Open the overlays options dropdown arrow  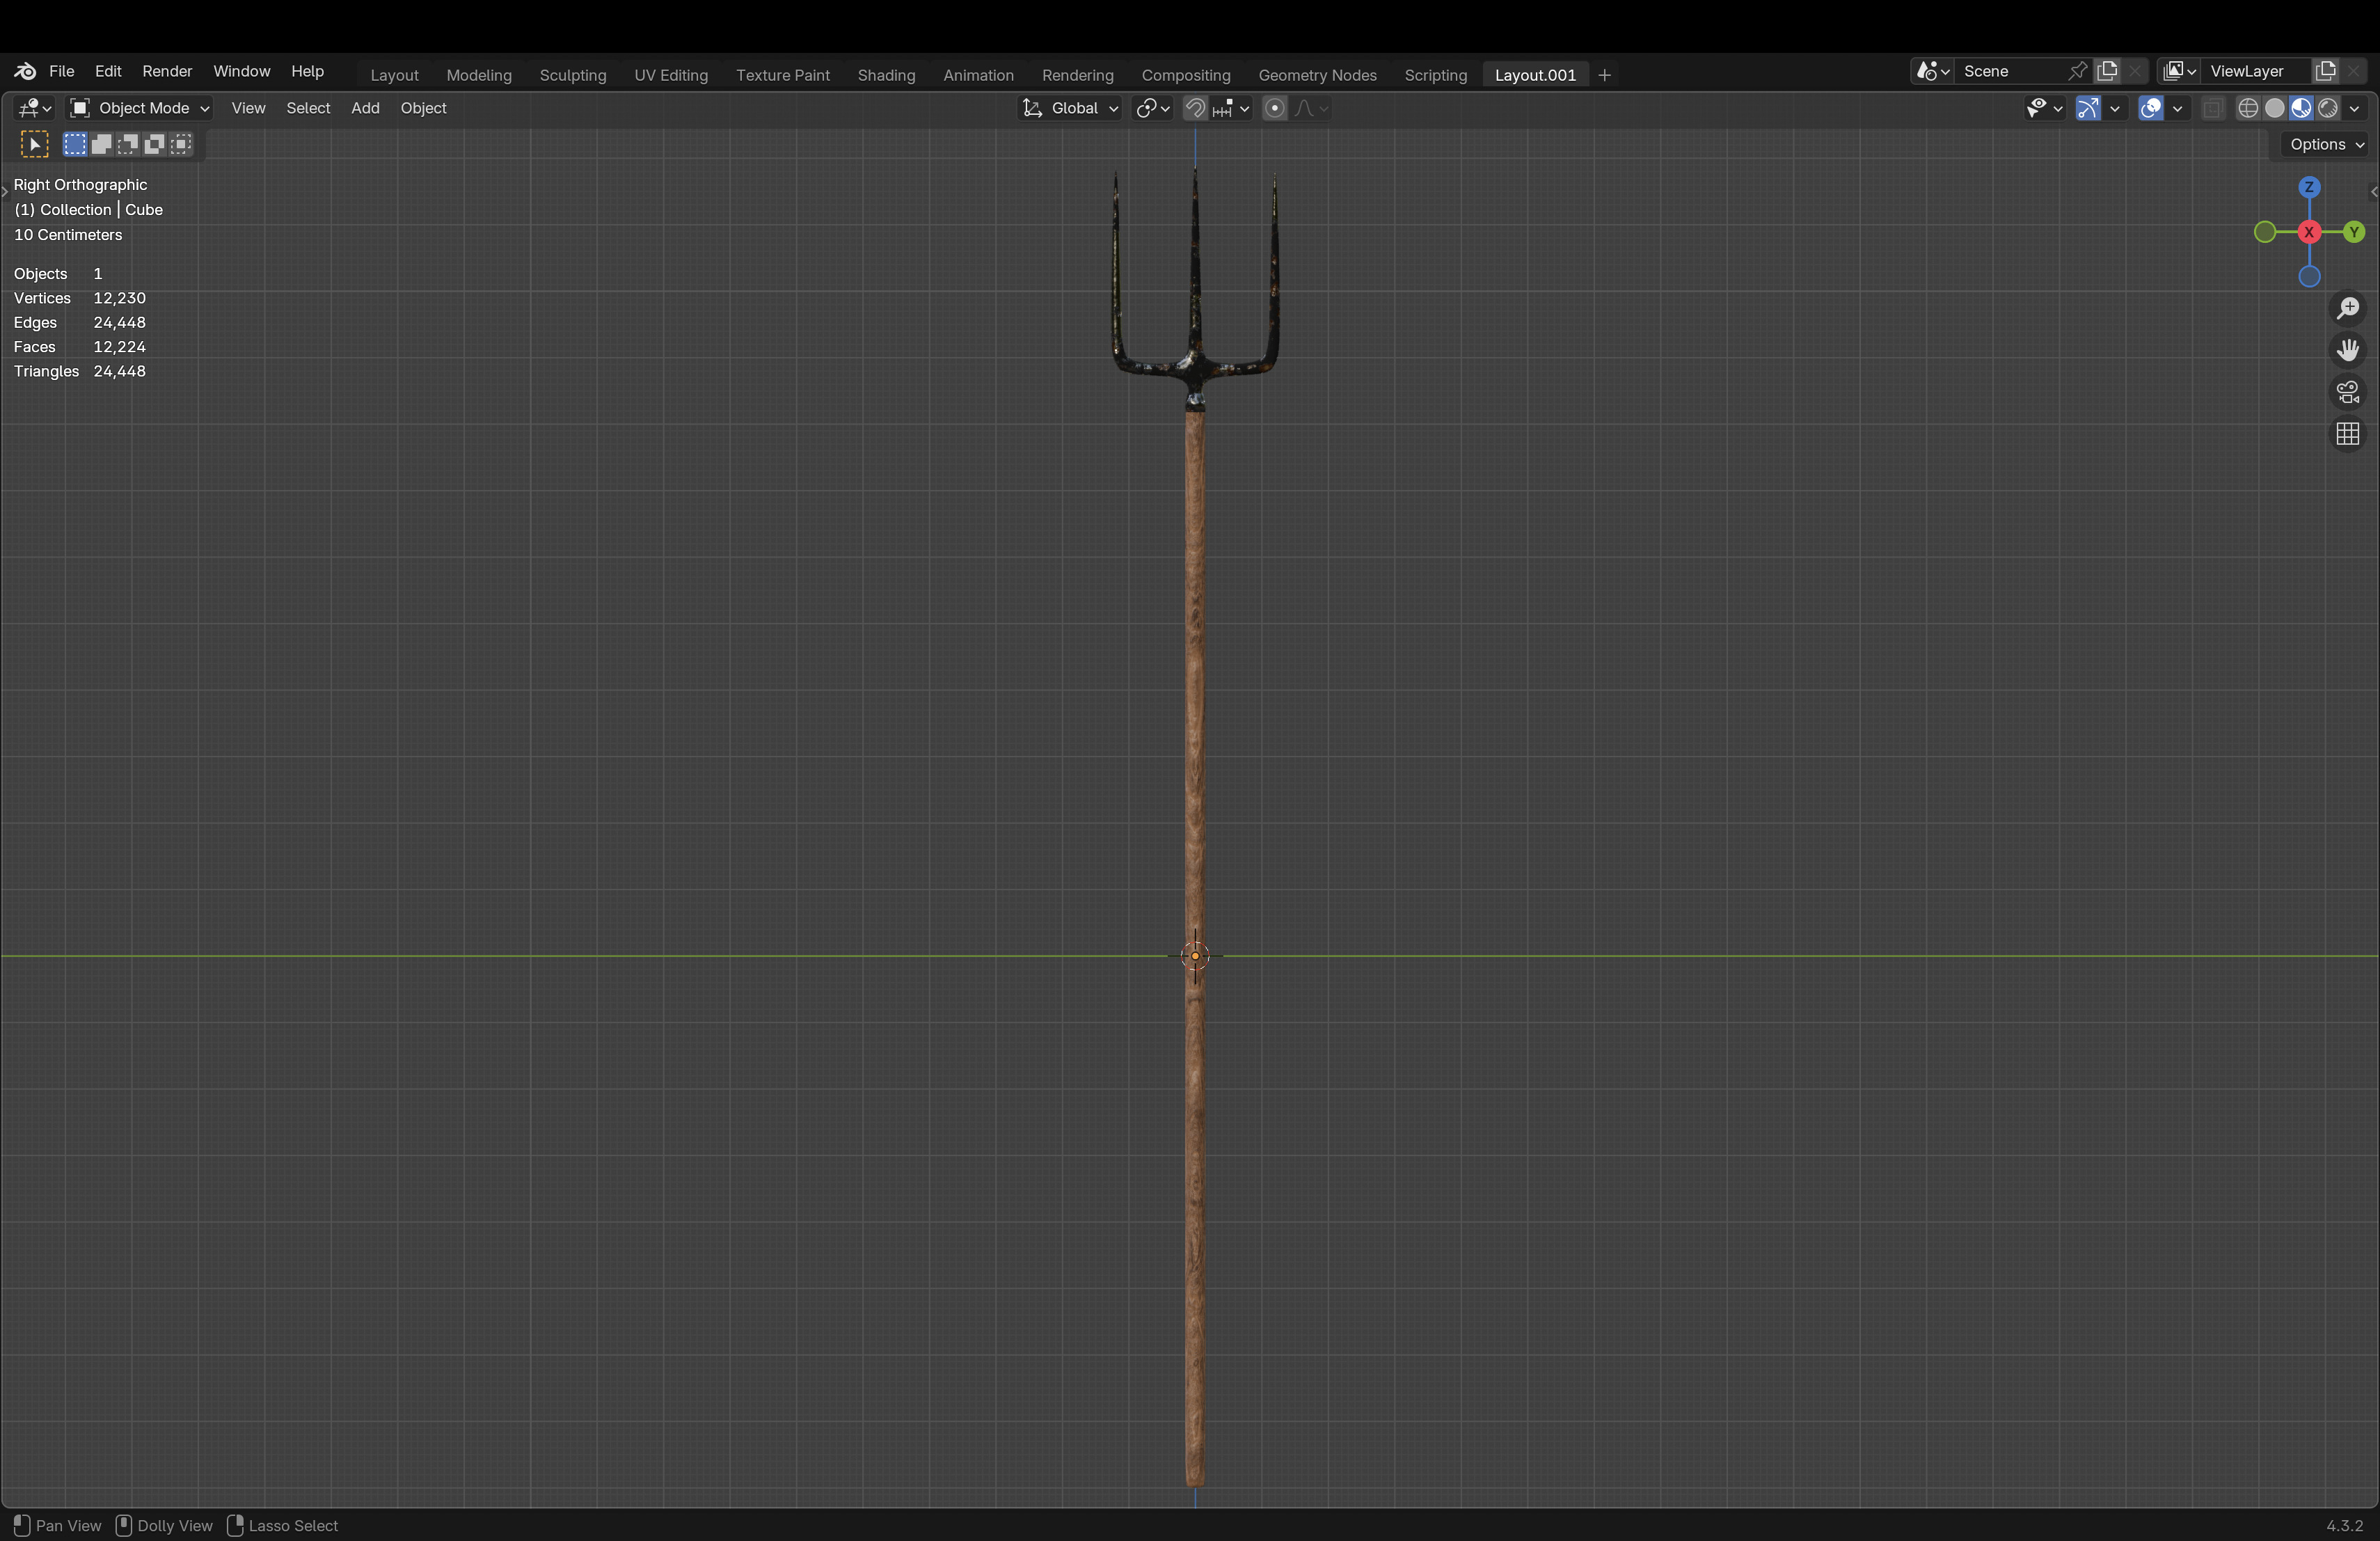[x=2176, y=108]
